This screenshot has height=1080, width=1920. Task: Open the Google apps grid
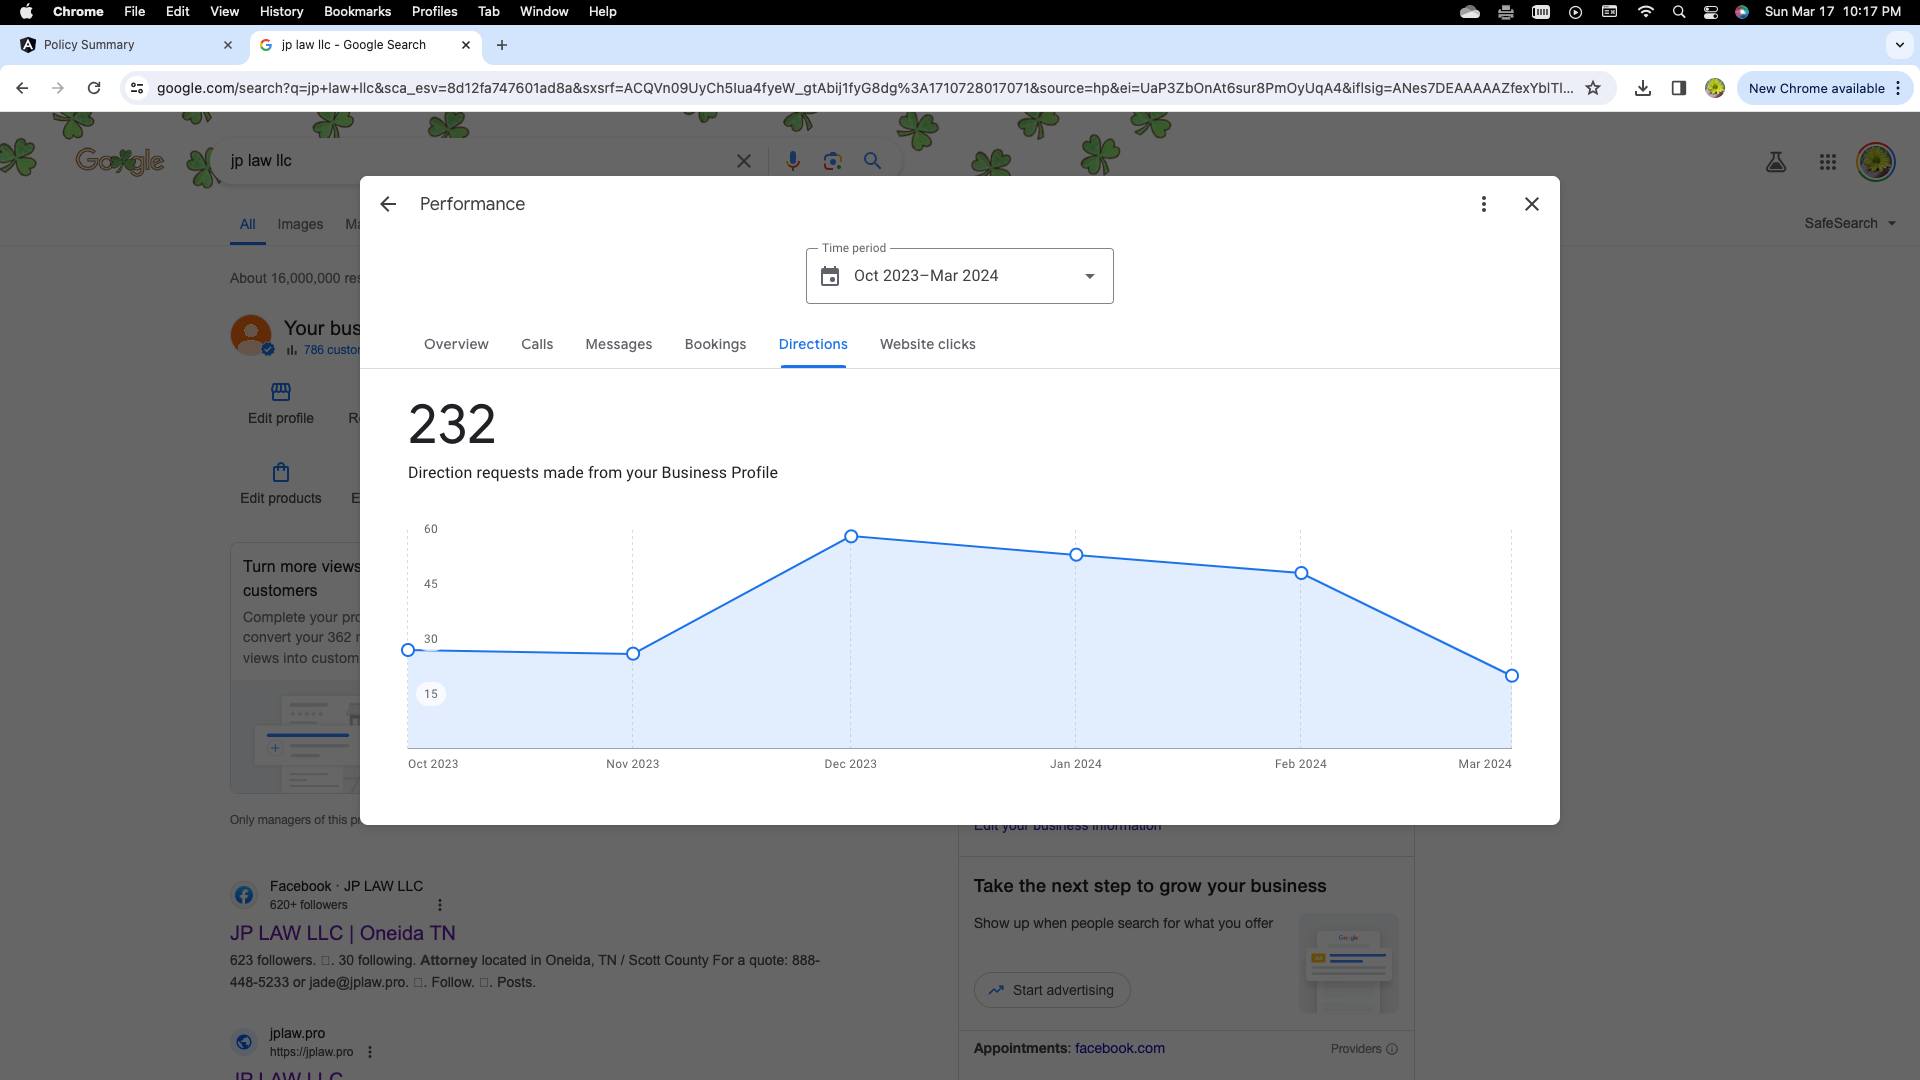[x=1828, y=162]
